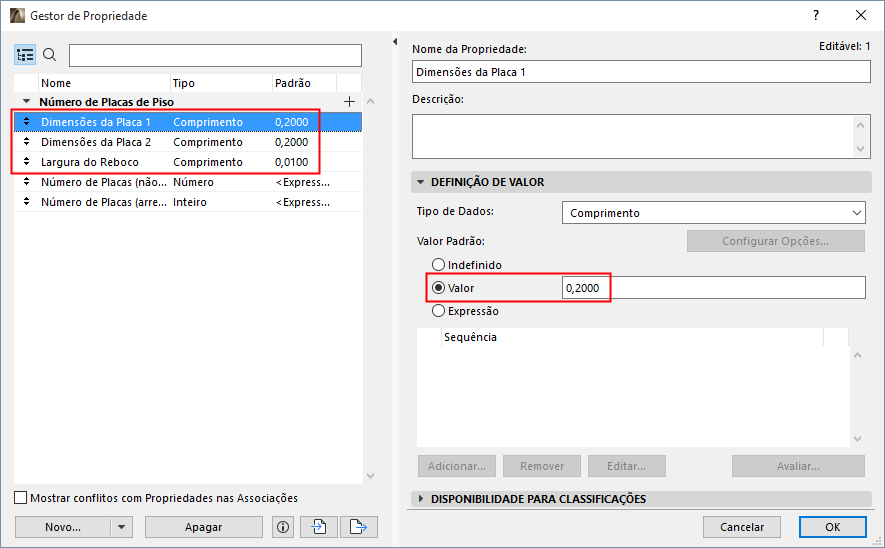Click the property list scroll-up arrow
The width and height of the screenshot is (885, 548).
tap(370, 101)
